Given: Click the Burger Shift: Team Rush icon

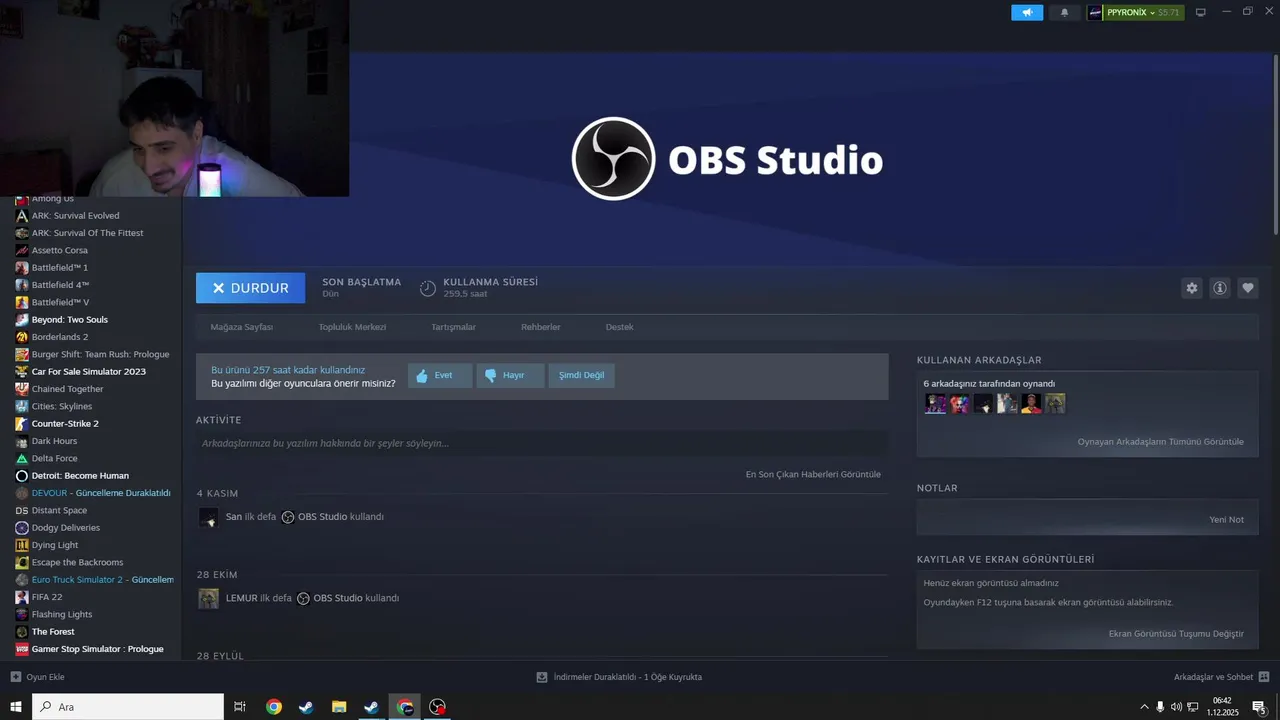Looking at the screenshot, I should [22, 354].
